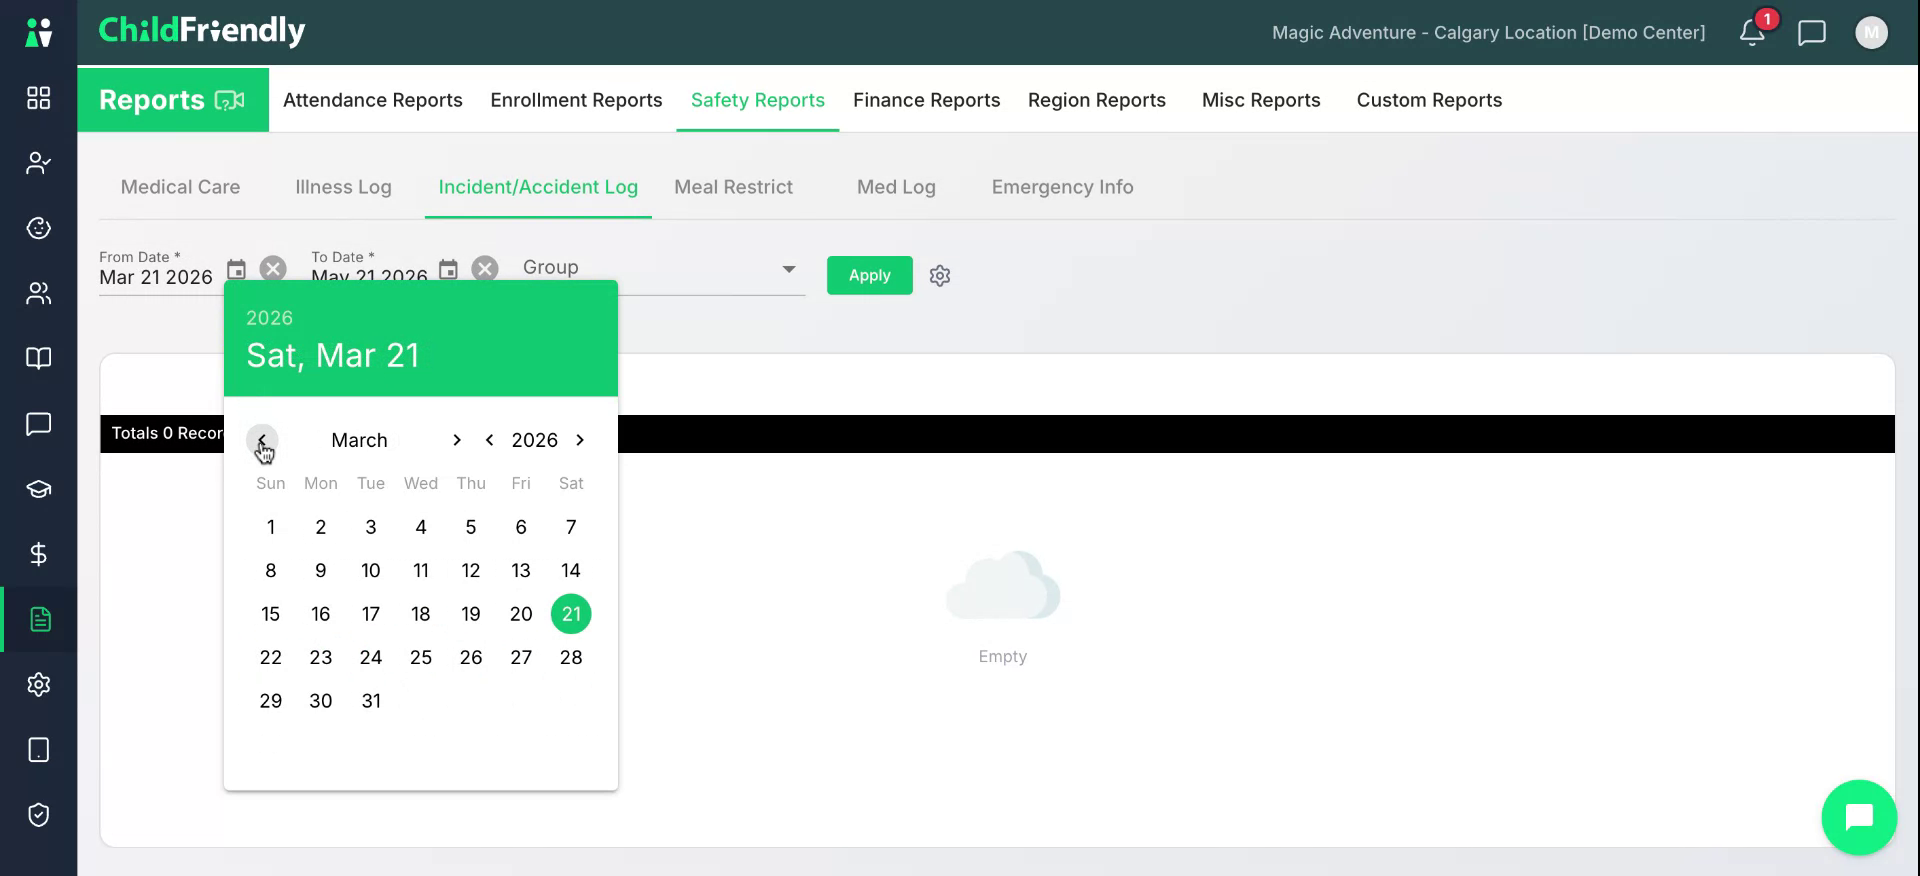Open user avatar profile menu
Image resolution: width=1920 pixels, height=876 pixels.
tap(1871, 33)
